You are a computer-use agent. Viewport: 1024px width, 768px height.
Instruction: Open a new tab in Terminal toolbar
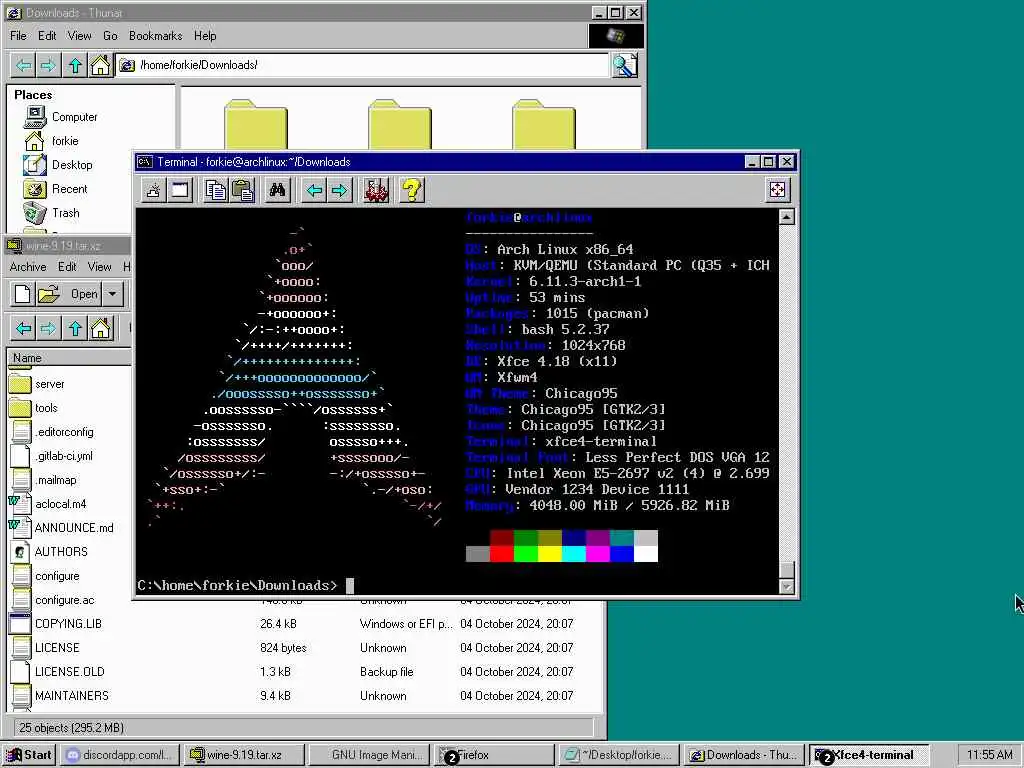153,190
